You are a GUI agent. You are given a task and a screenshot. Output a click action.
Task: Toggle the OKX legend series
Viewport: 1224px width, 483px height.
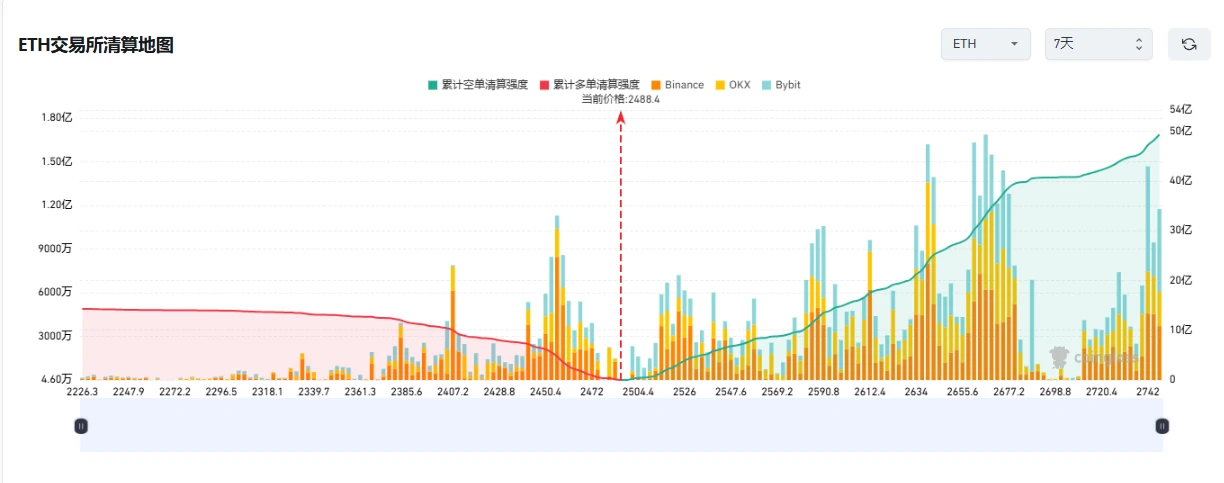coord(733,85)
